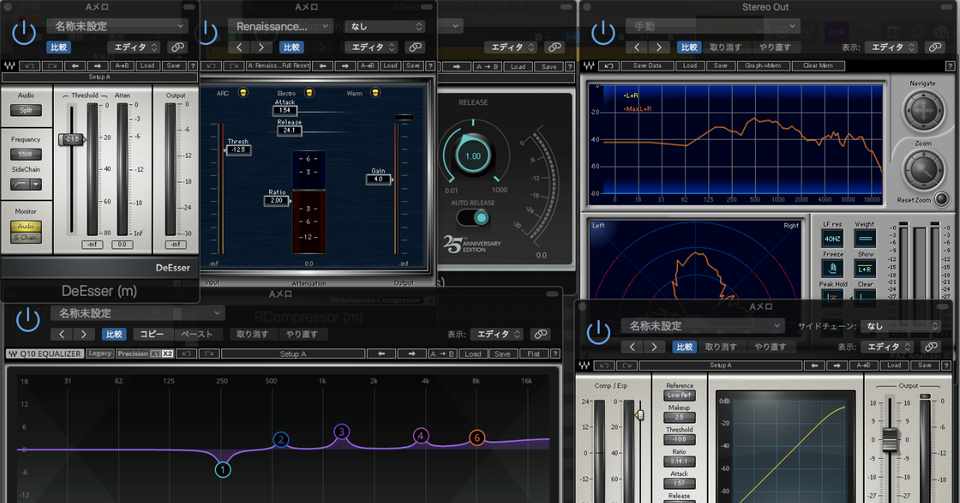Enable S-Chain monitor button in DeEsser
Image resolution: width=960 pixels, height=503 pixels.
pyautogui.click(x=26, y=237)
